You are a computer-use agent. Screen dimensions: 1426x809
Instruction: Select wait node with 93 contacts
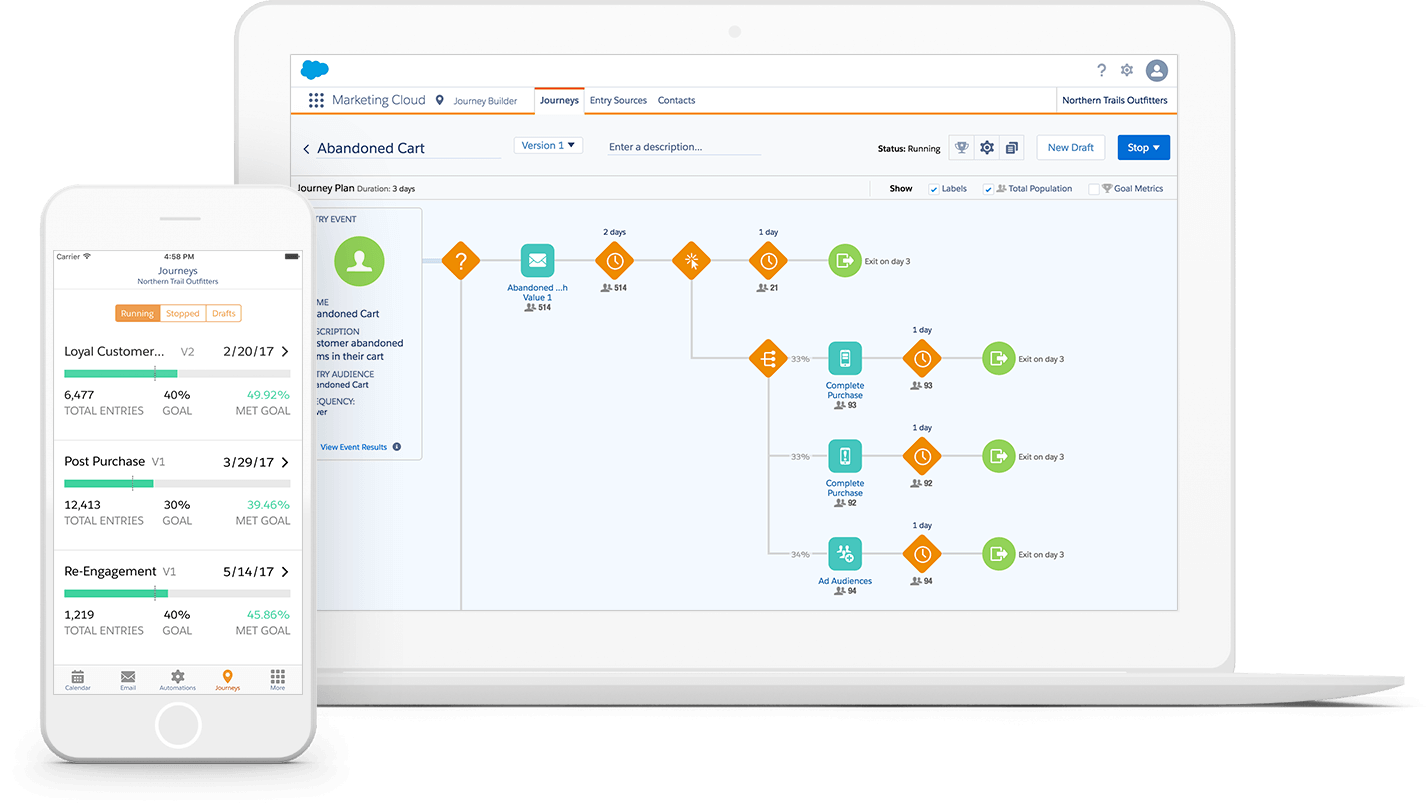click(922, 359)
